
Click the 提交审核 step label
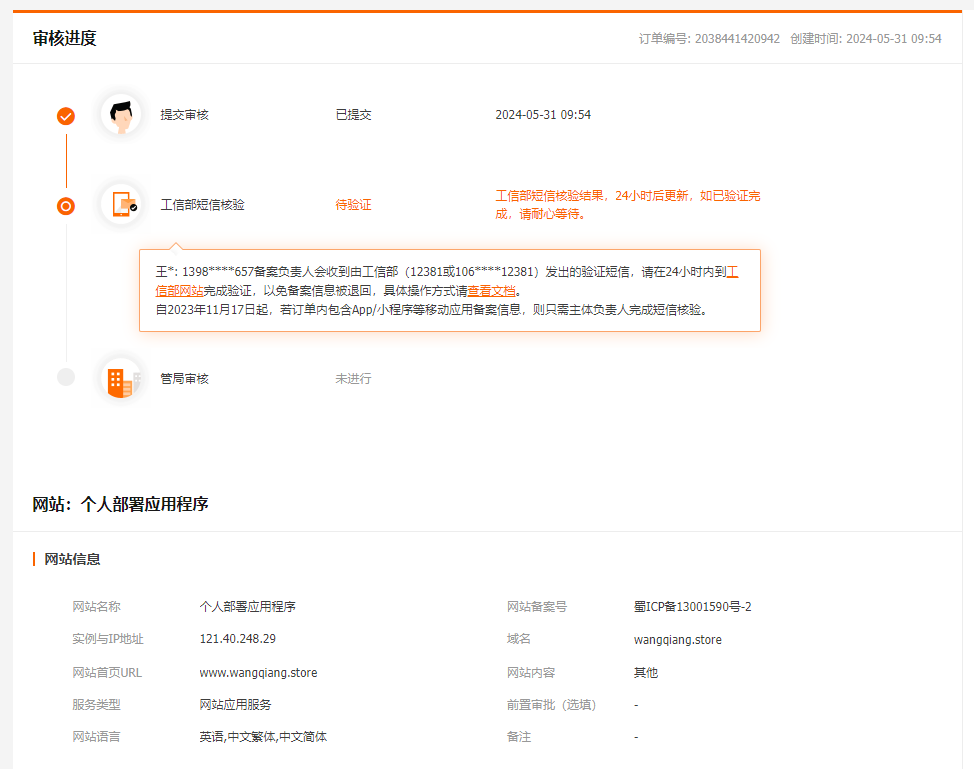click(184, 115)
